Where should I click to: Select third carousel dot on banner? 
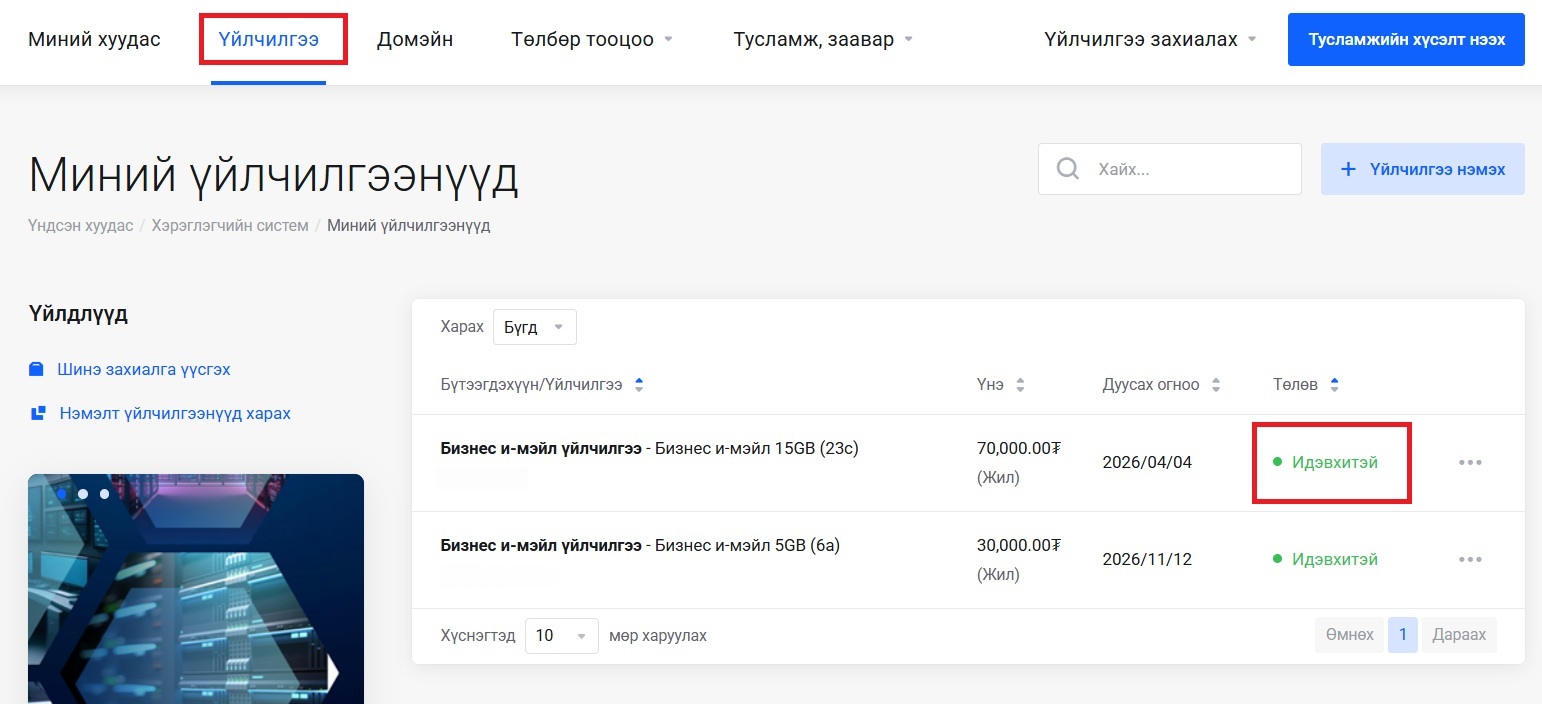[x=104, y=494]
